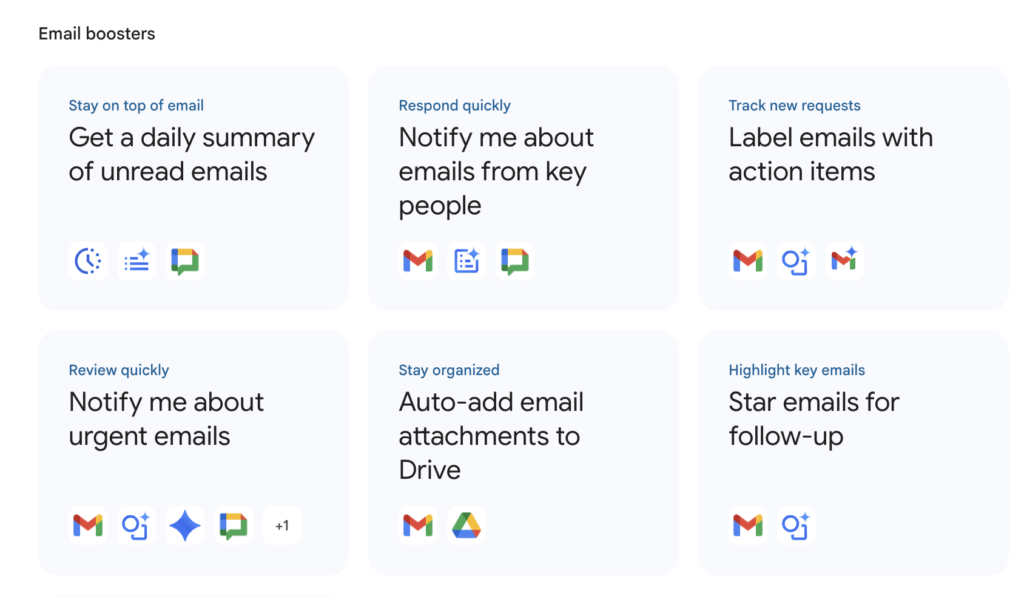Viewport: 1024px width, 596px height.
Task: Select 'Label emails with action items' card
Action: click(x=830, y=155)
